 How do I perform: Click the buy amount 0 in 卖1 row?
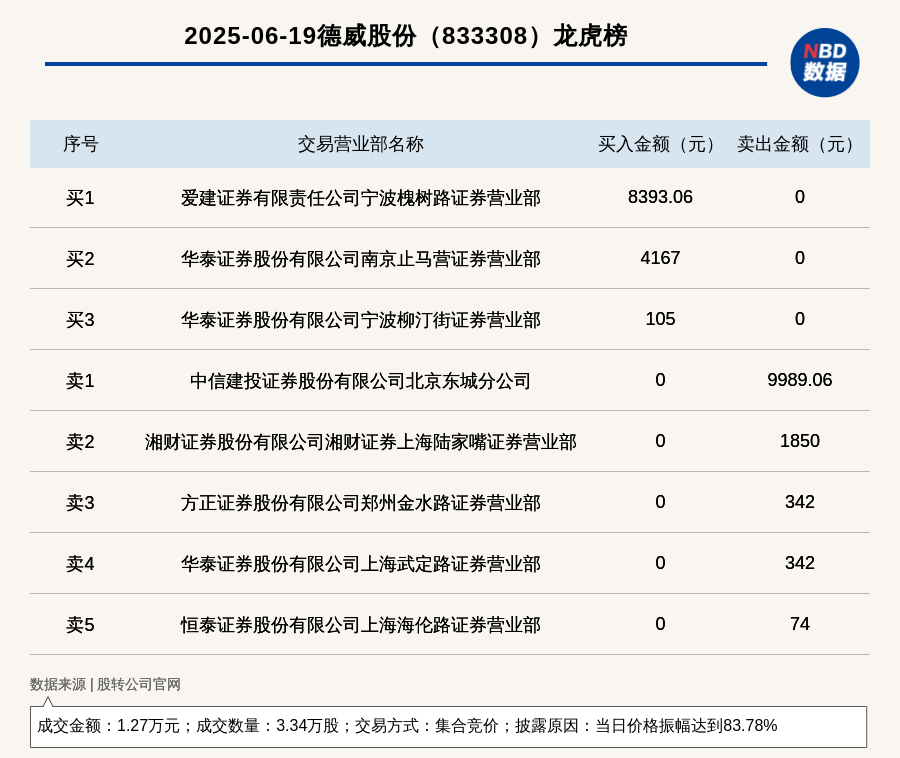tap(660, 379)
